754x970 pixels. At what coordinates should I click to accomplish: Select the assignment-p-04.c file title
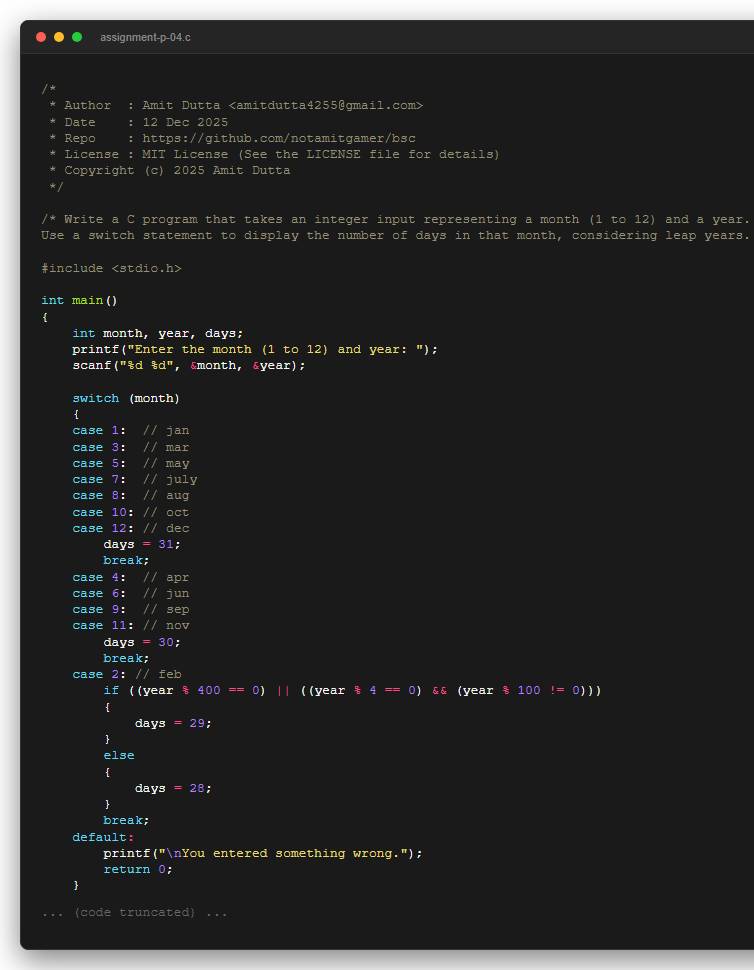(145, 37)
